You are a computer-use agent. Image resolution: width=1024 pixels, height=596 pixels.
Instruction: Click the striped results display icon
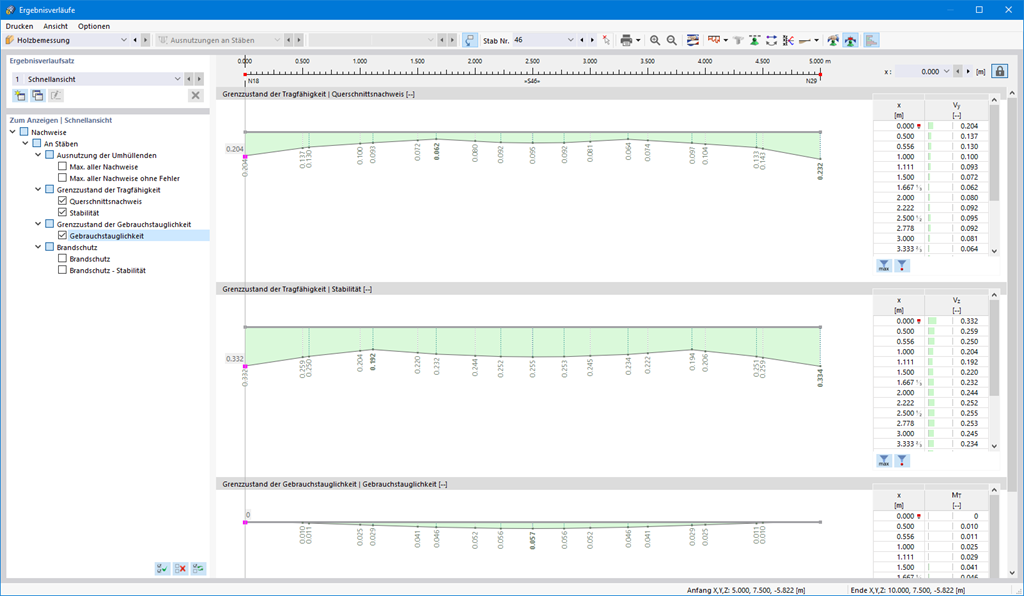coord(693,40)
